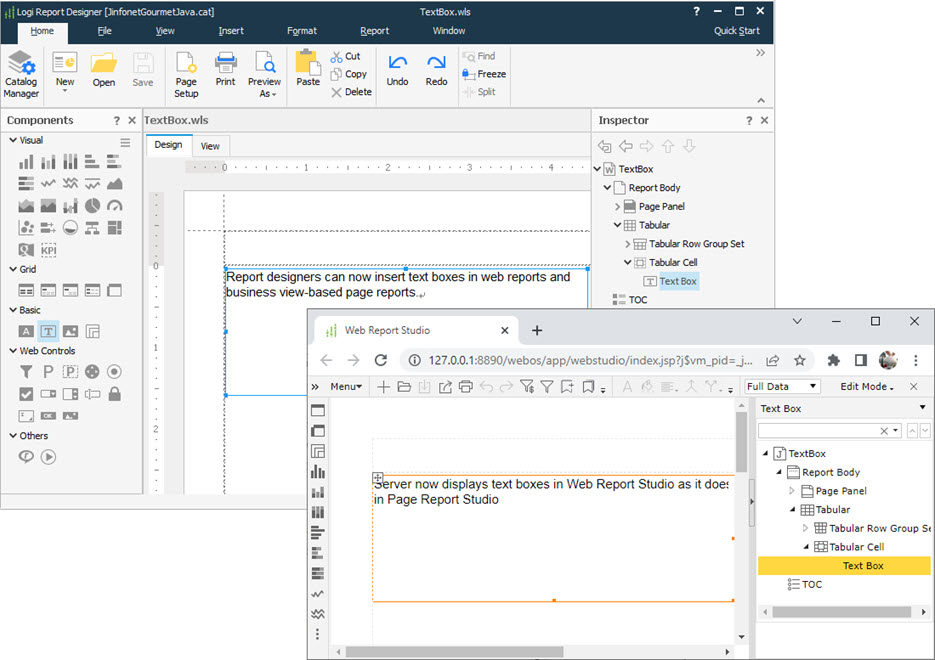Viewport: 935px width, 660px height.
Task: Select the Filter web control
Action: point(26,371)
